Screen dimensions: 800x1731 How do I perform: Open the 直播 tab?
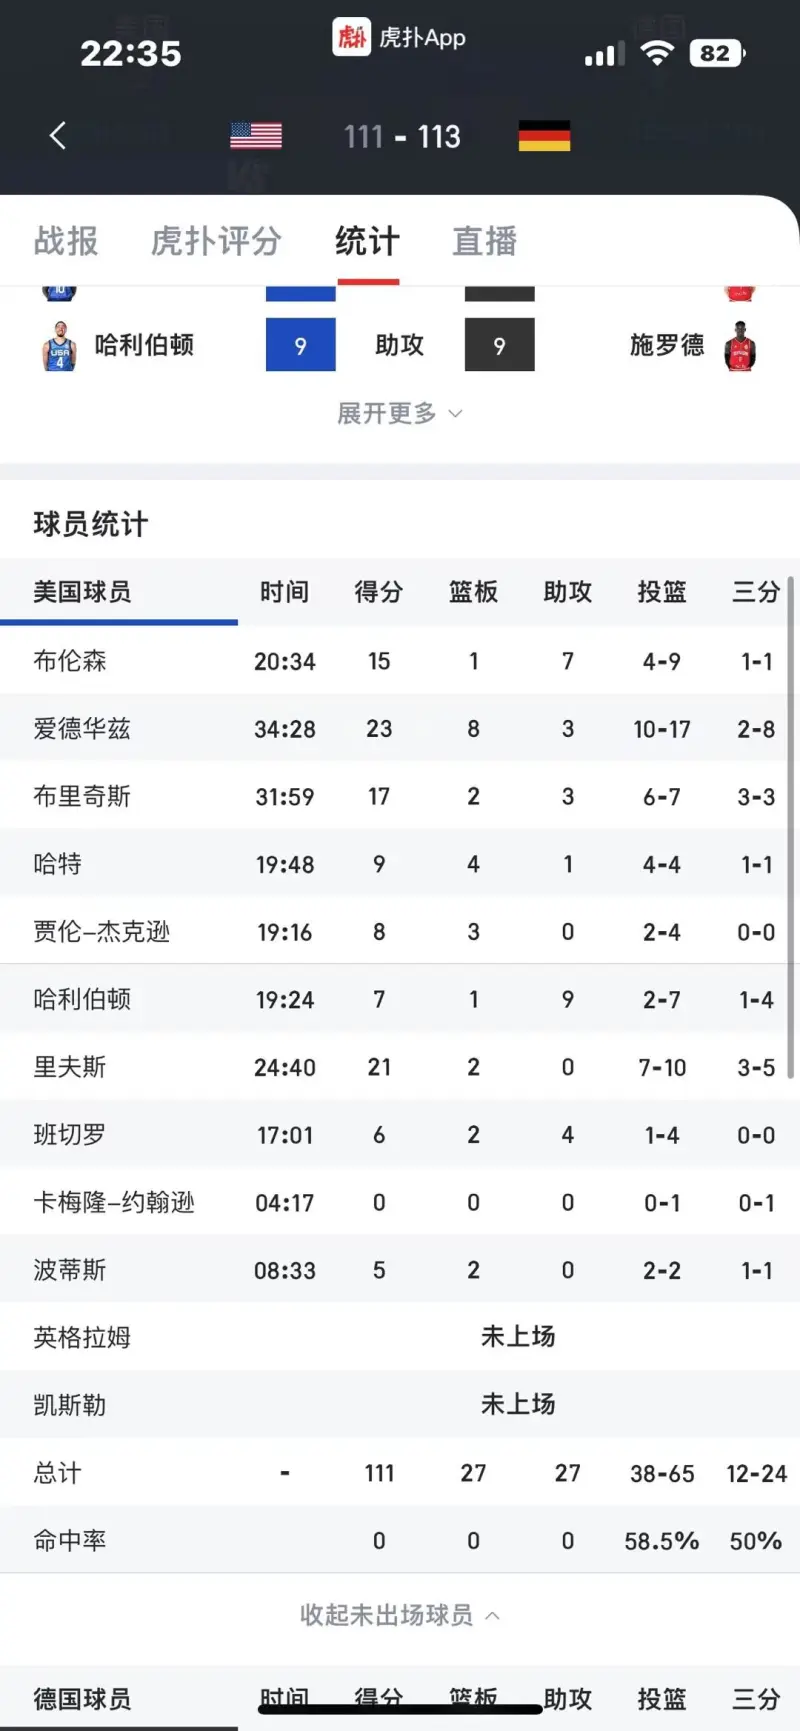tap(484, 241)
